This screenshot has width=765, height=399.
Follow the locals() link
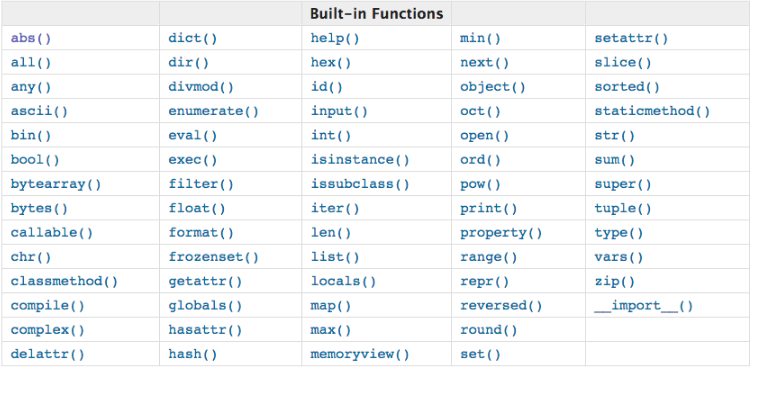point(343,281)
